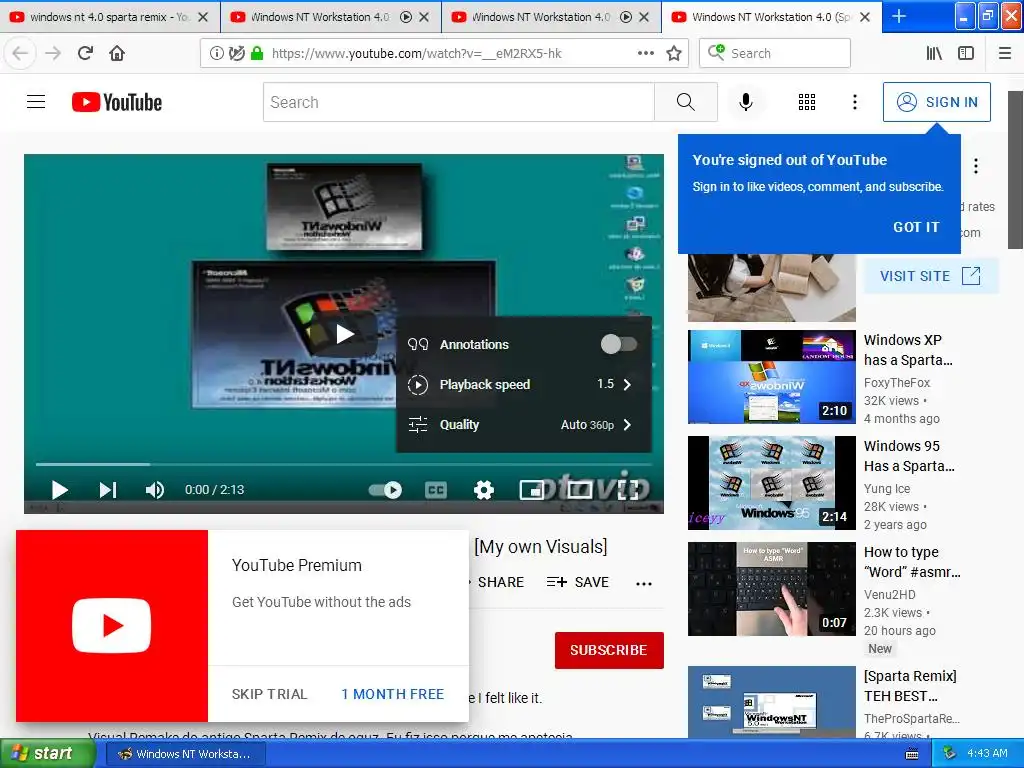Play the video with the bottom play button
The width and height of the screenshot is (1024, 768).
[59, 490]
